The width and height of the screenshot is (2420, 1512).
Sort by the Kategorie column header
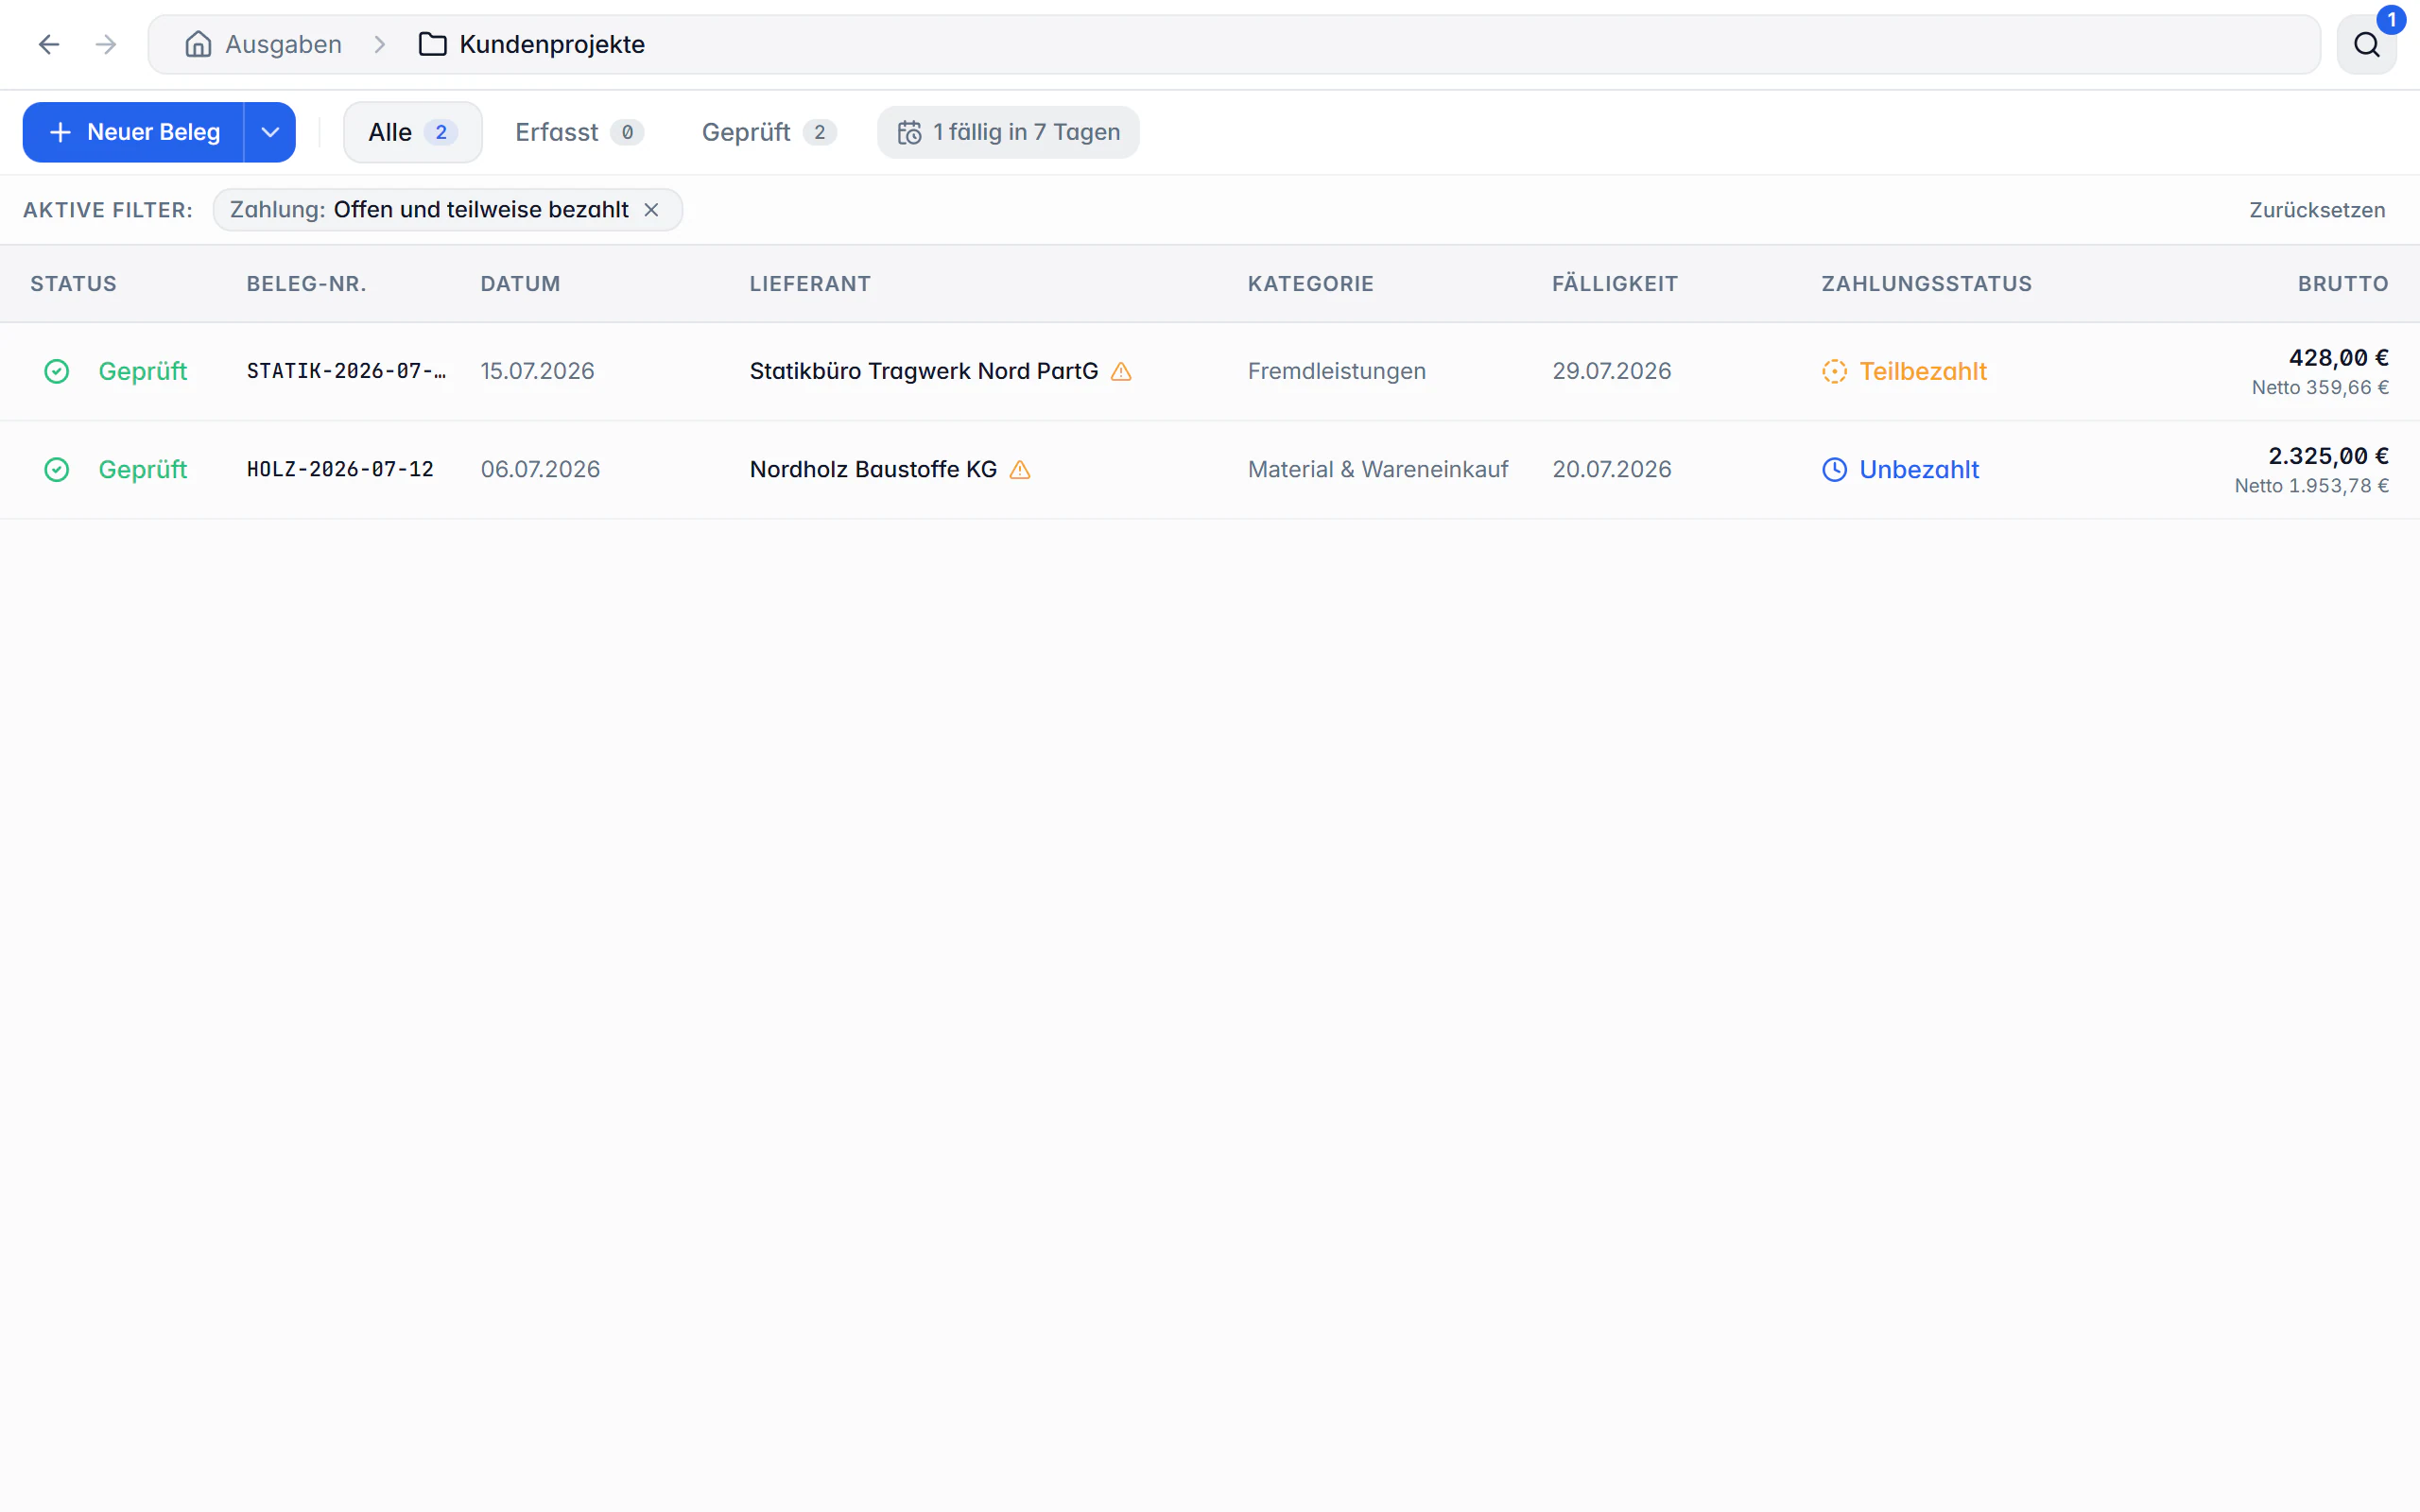tap(1310, 284)
